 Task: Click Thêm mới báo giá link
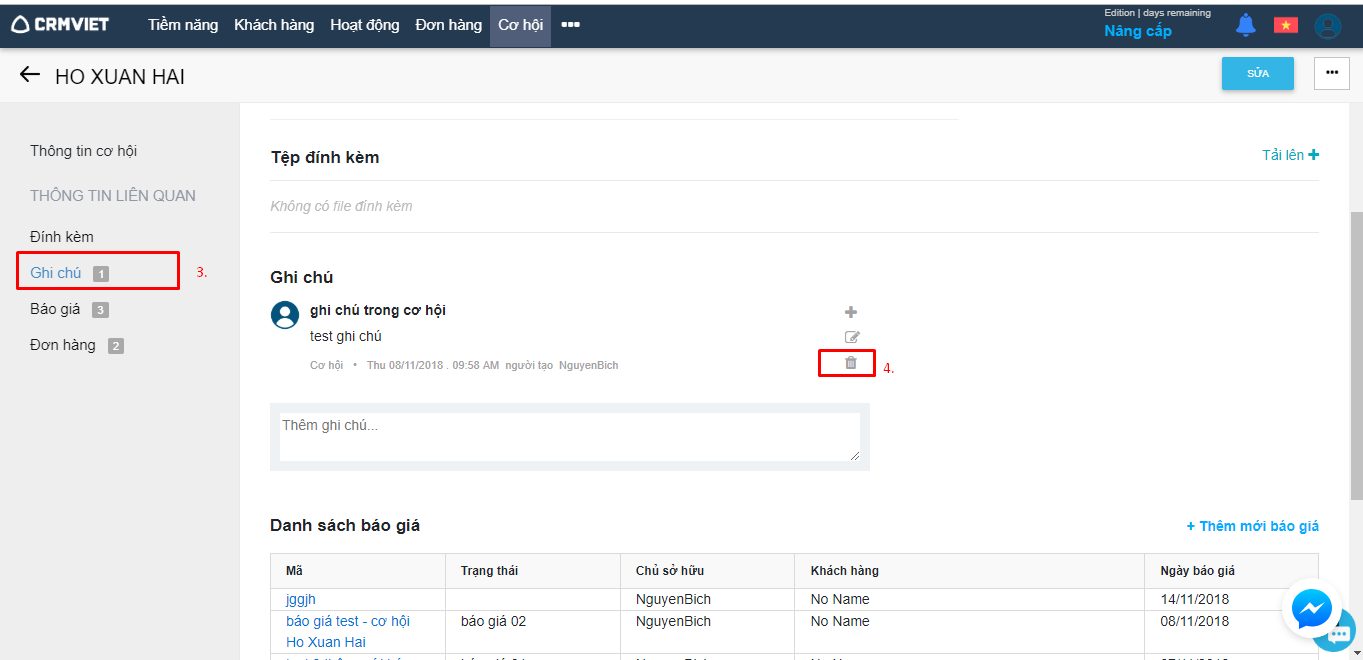point(1252,526)
